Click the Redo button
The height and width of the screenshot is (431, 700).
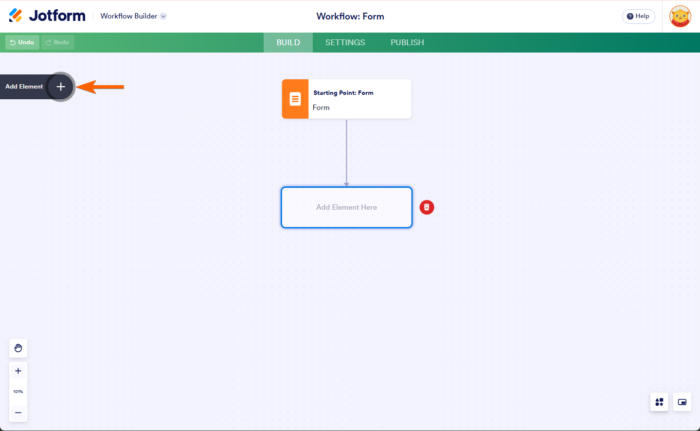point(58,42)
